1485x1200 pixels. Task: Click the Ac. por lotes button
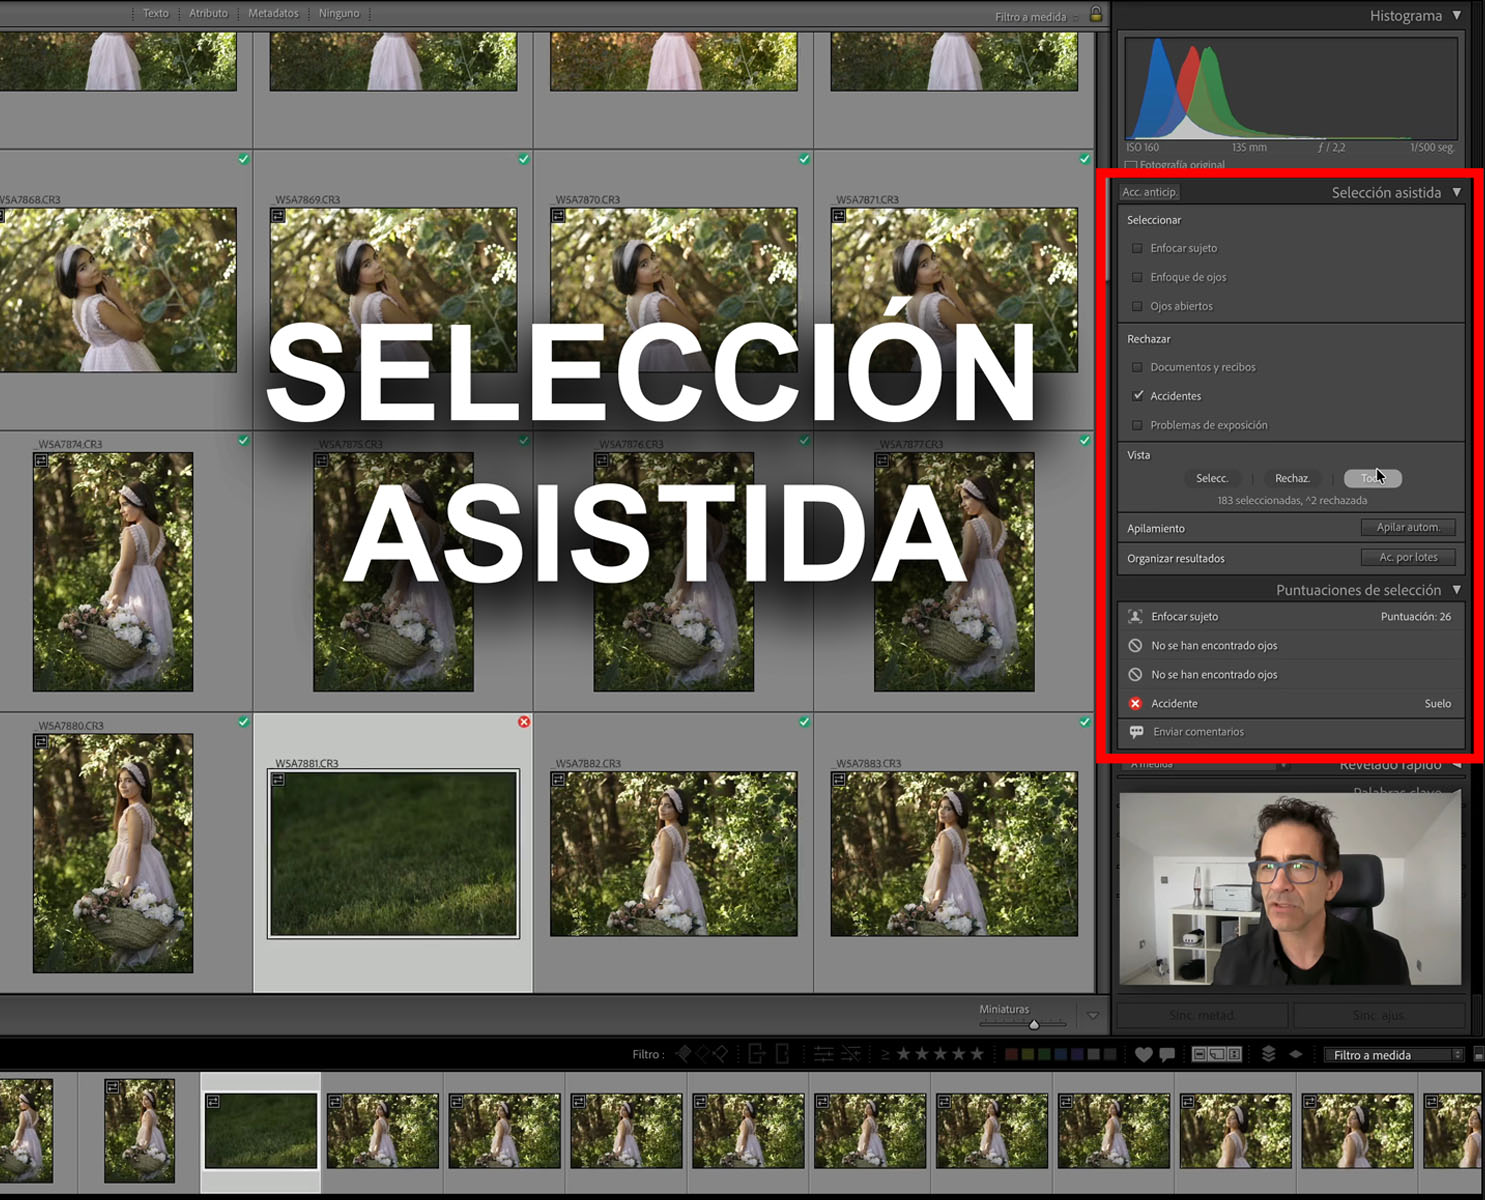1408,557
